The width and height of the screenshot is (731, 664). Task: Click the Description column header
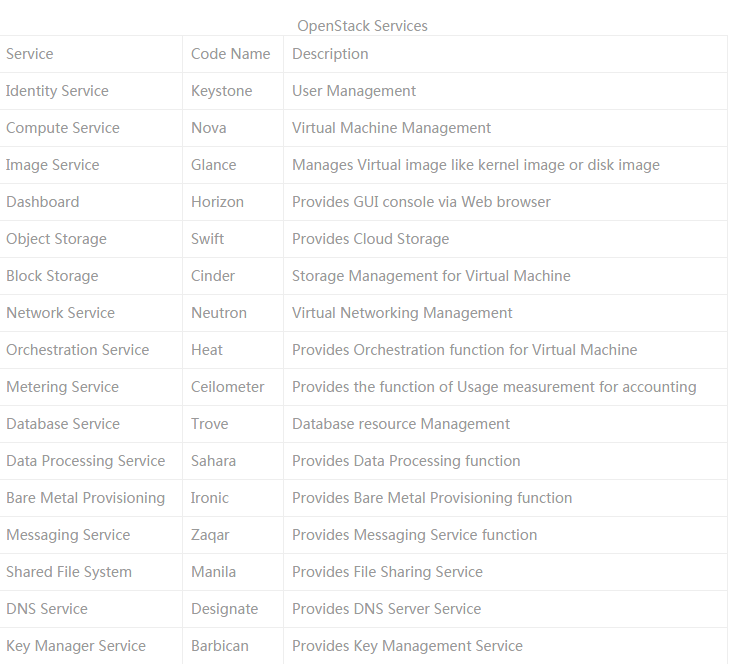(330, 54)
